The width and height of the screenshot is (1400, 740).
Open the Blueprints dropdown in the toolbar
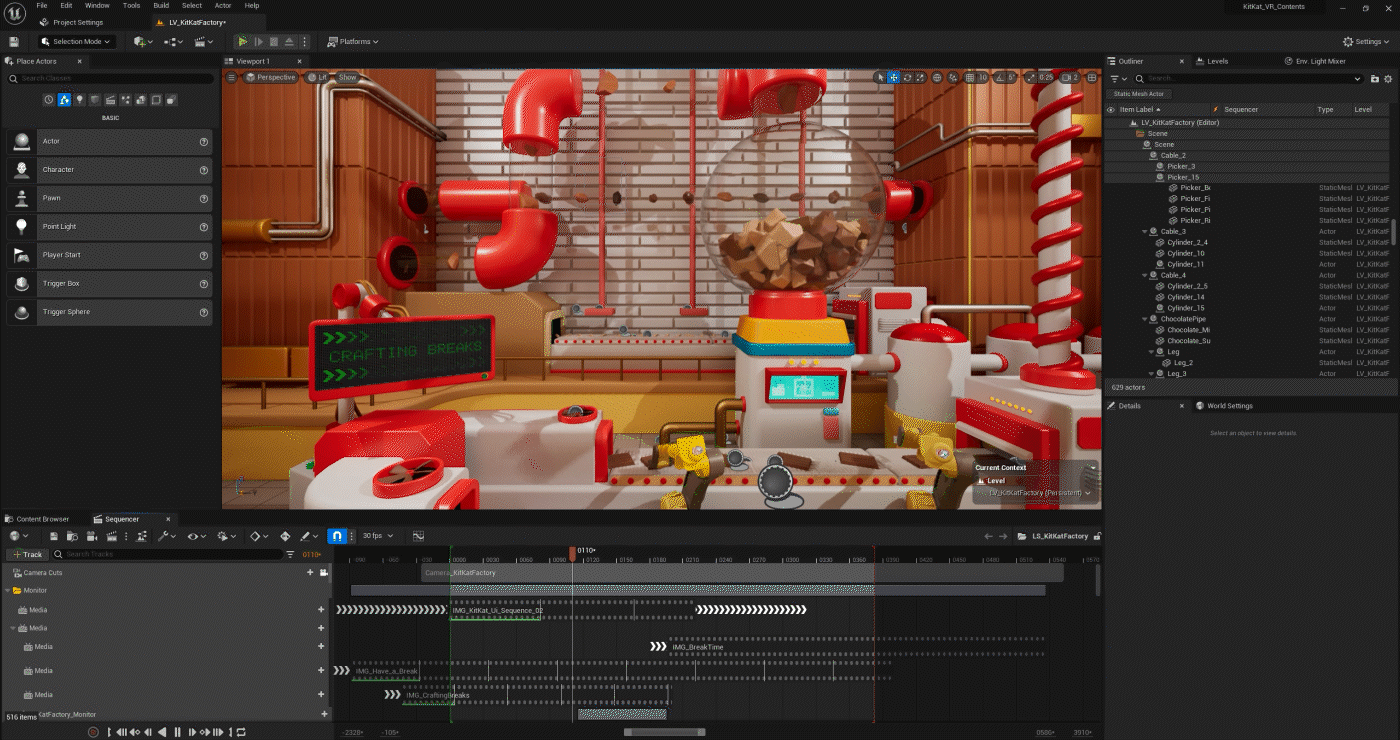click(174, 42)
